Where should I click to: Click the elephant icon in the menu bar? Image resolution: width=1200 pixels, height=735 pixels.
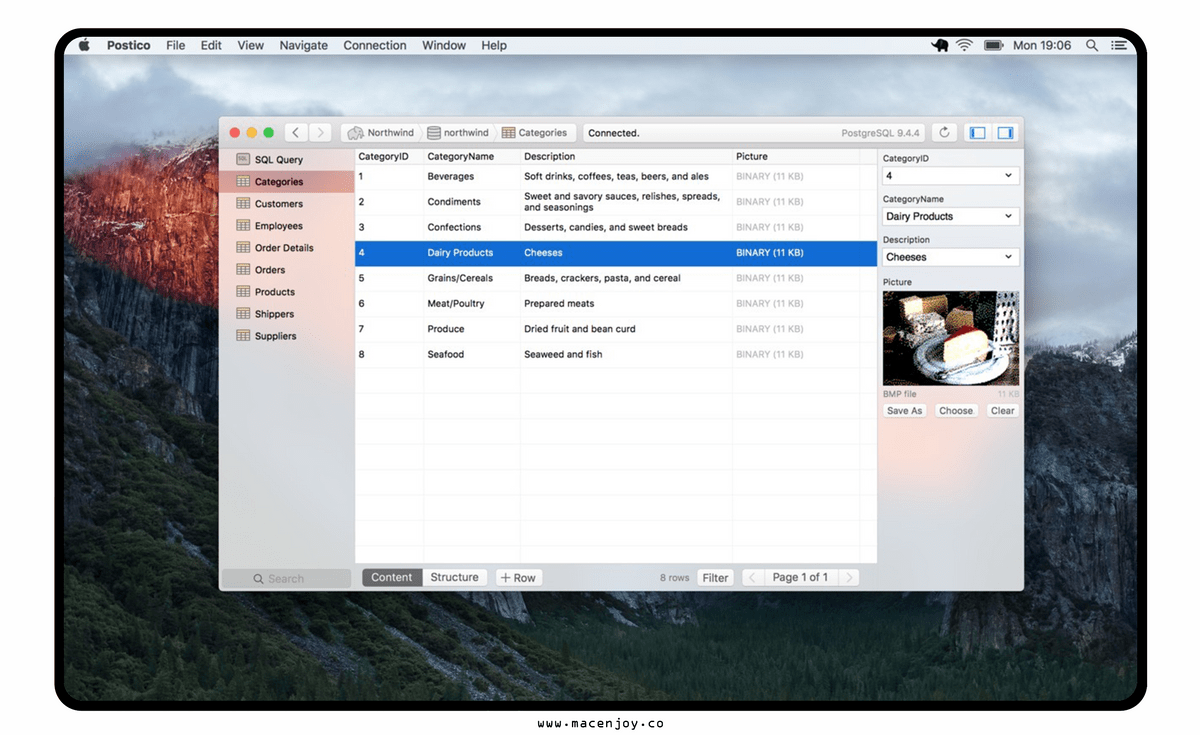point(940,45)
